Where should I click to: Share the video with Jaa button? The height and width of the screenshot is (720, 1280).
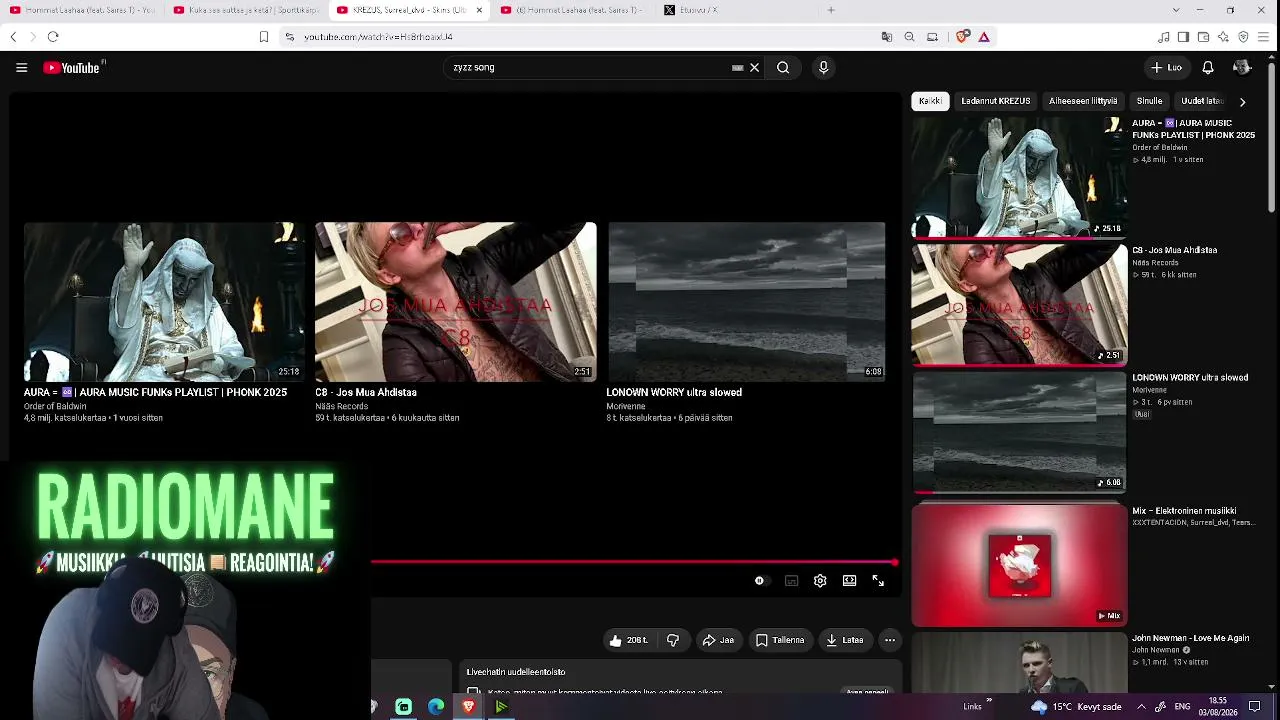(x=718, y=640)
